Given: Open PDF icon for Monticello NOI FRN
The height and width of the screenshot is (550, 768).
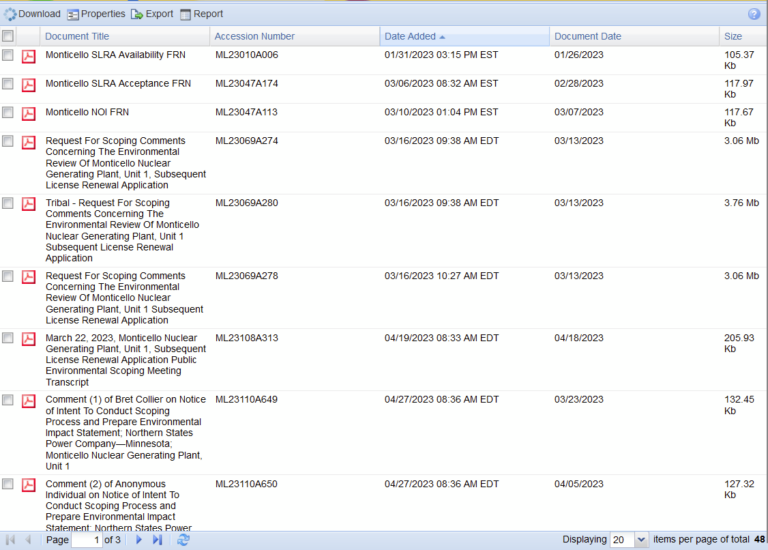Looking at the screenshot, I should 29,114.
